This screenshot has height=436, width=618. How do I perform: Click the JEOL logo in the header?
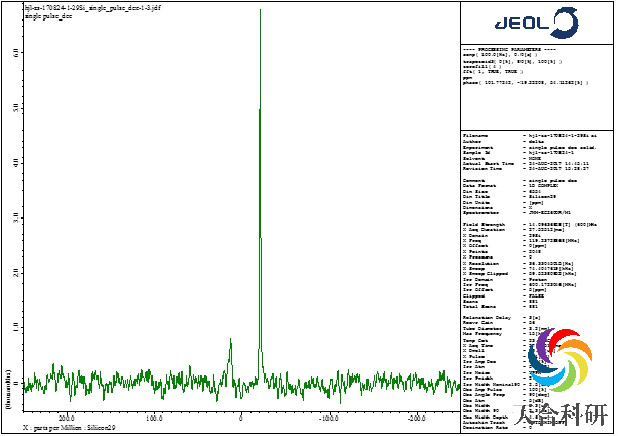(538, 23)
